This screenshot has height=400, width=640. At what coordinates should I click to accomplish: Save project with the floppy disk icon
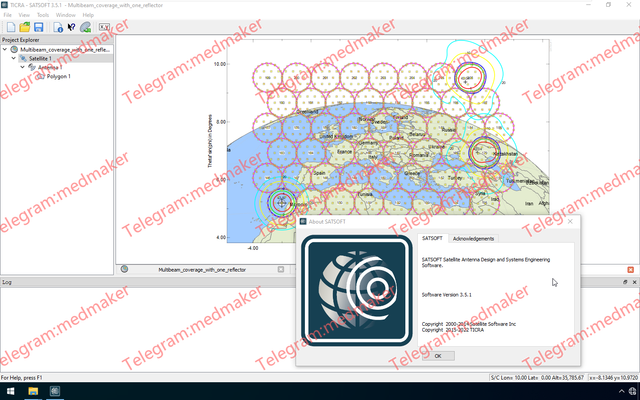point(38,27)
